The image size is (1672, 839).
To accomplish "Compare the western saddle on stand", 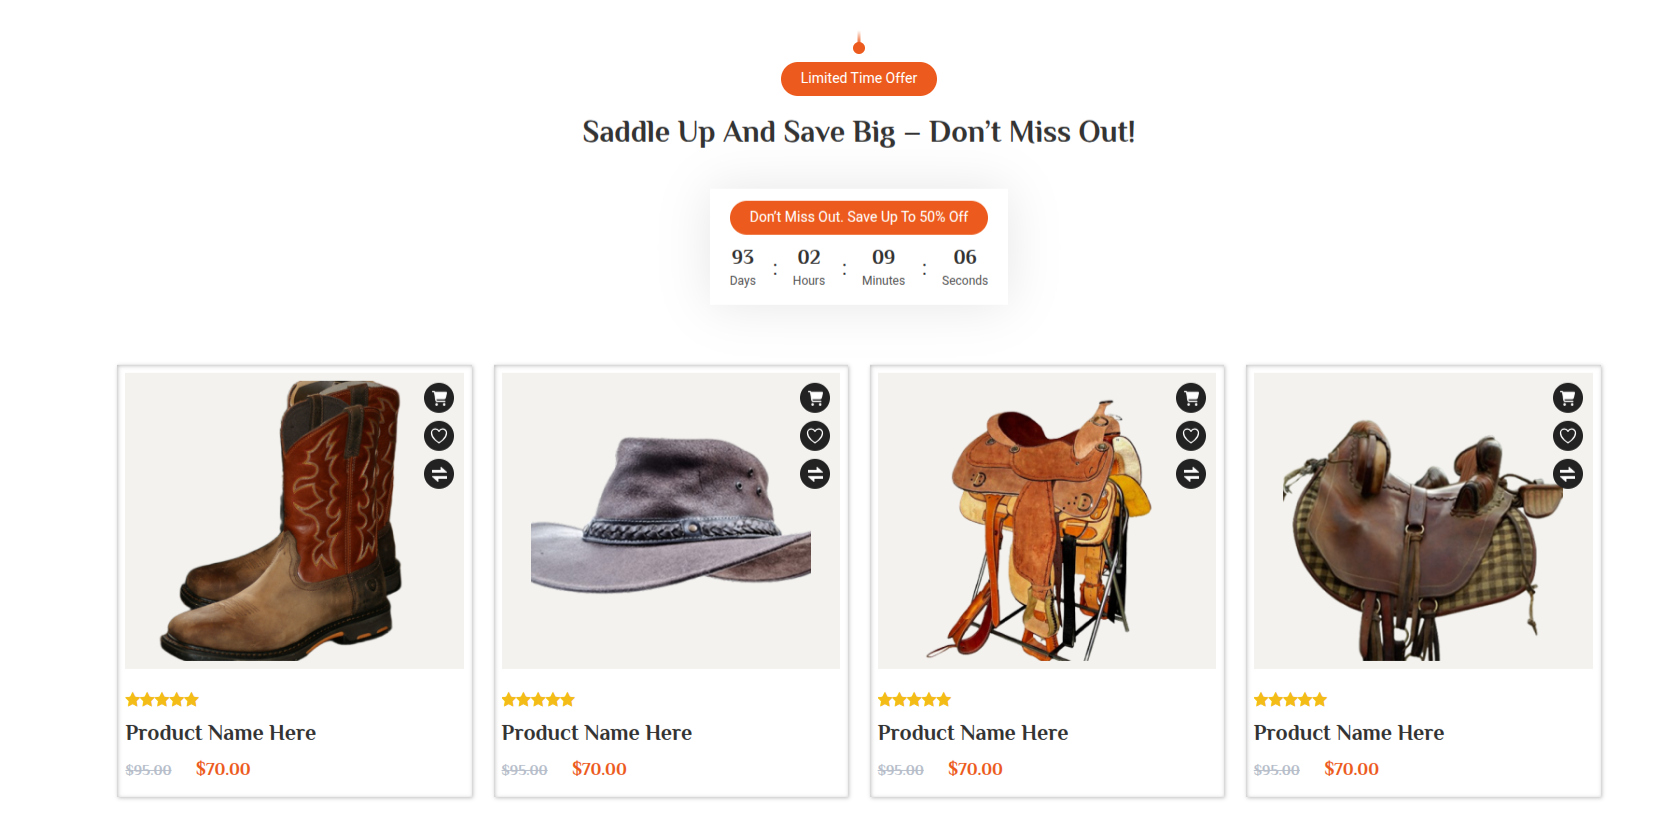I will (x=1191, y=474).
